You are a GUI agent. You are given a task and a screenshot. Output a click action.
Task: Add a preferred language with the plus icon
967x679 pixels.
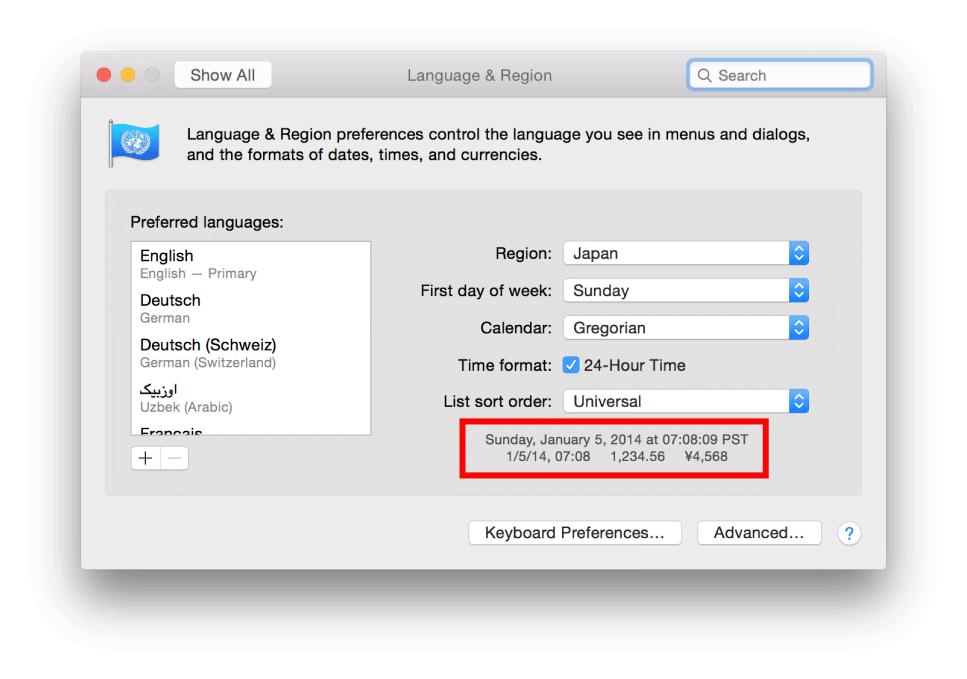pyautogui.click(x=145, y=457)
